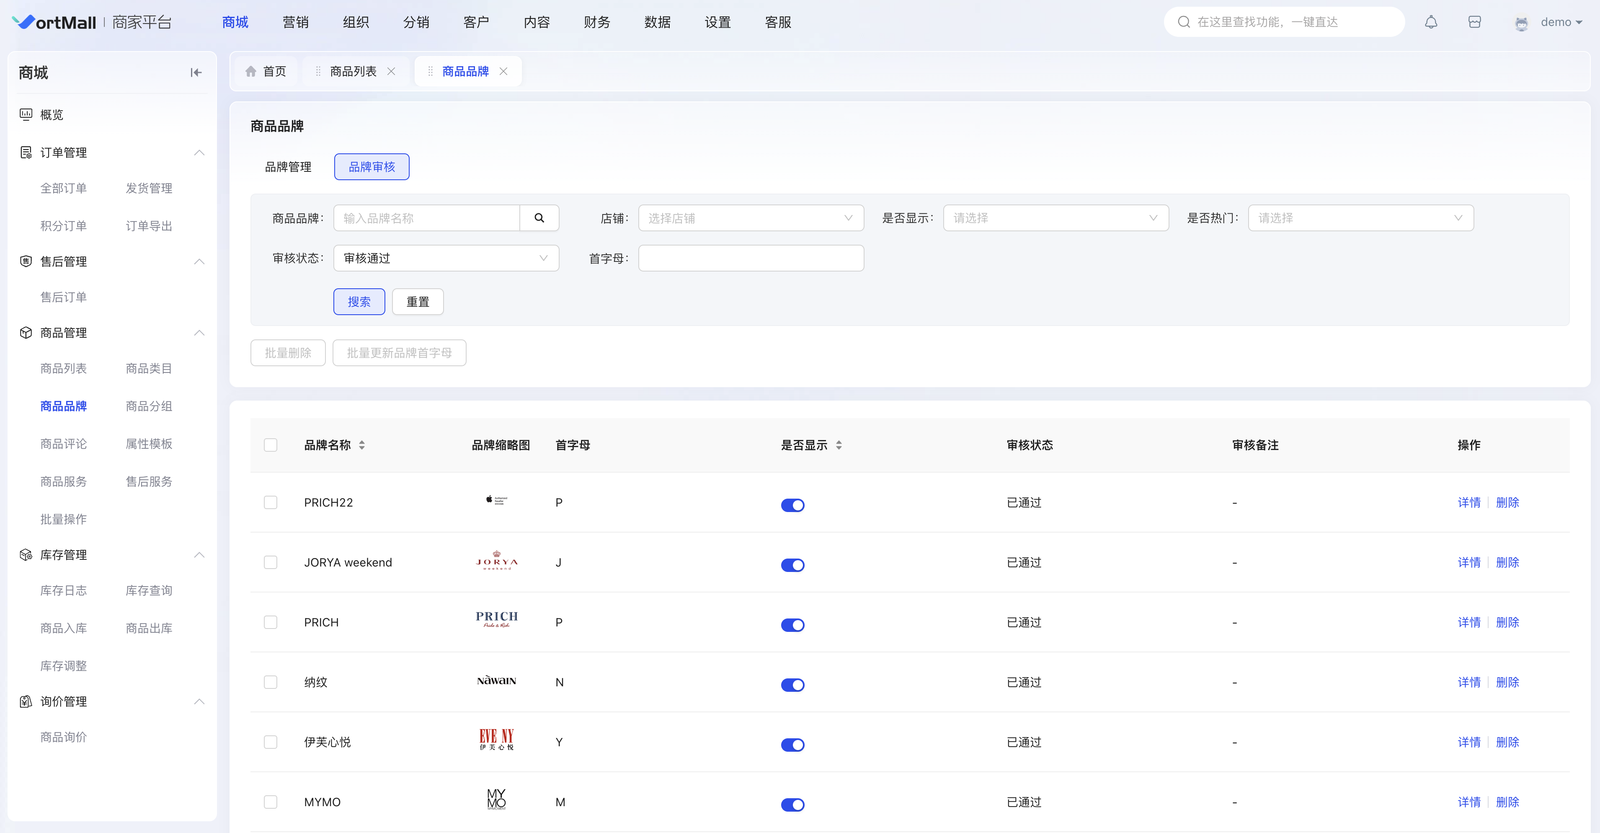1600x833 pixels.
Task: Close the 商品品牌 tab
Action: coord(504,72)
